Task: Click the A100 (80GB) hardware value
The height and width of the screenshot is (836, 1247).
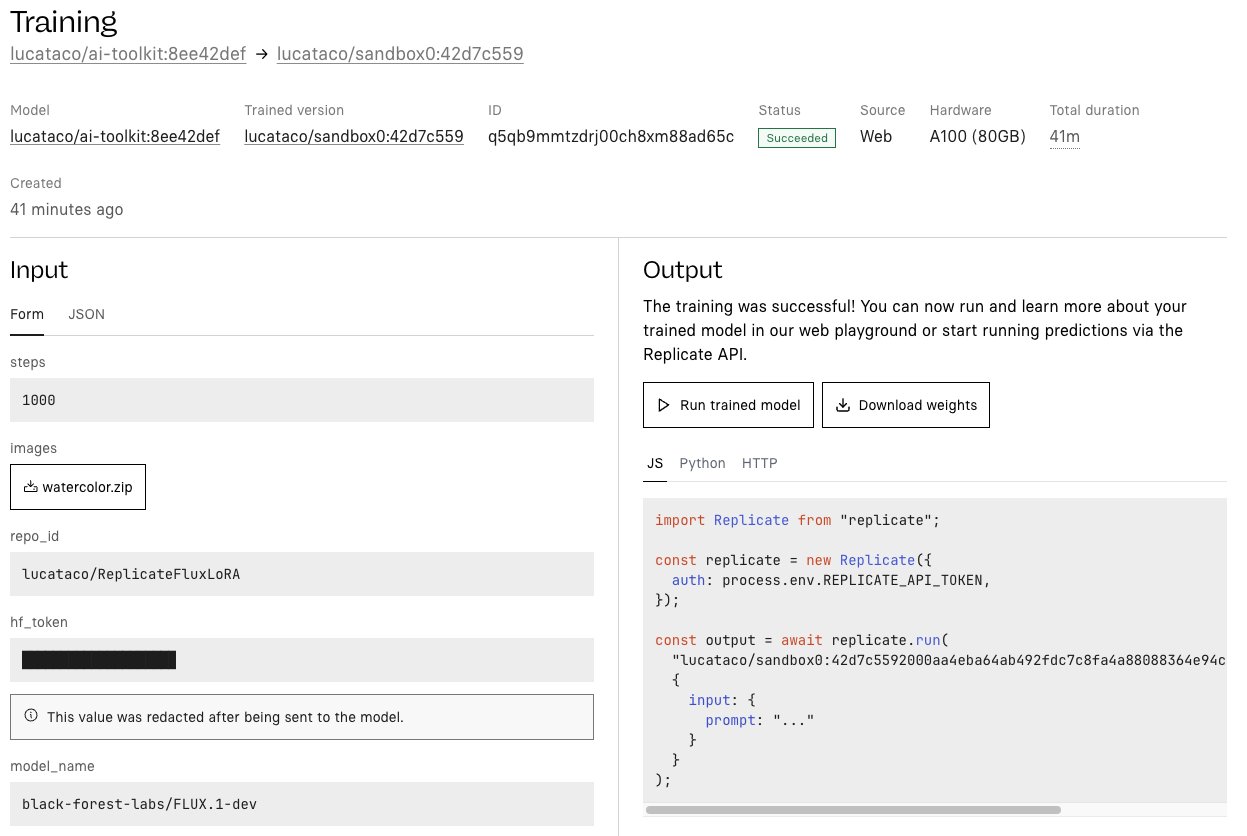Action: click(x=978, y=137)
